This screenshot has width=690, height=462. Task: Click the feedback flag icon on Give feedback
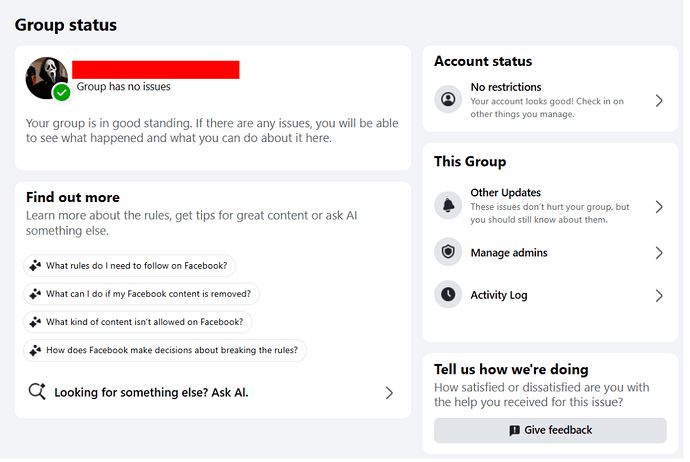pyautogui.click(x=514, y=431)
